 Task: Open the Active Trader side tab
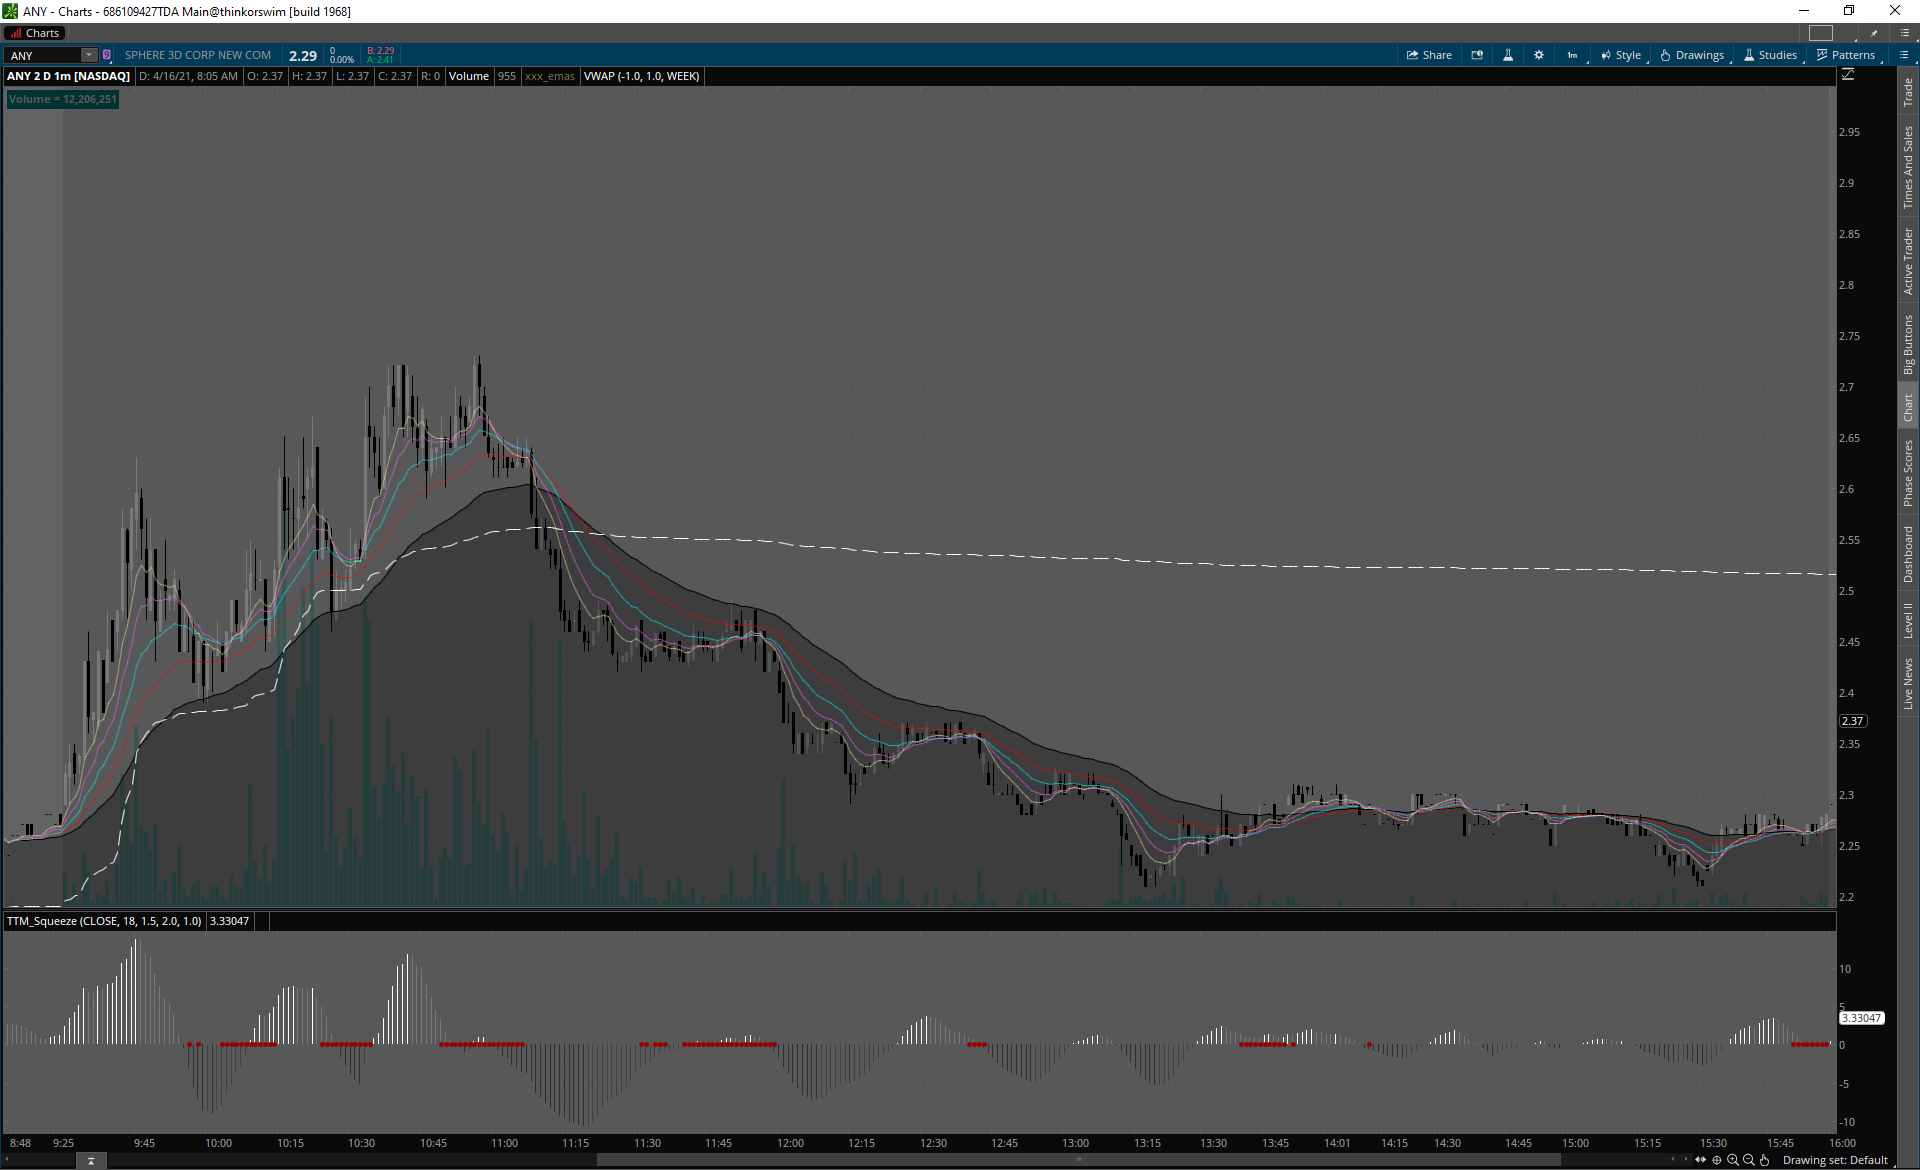pos(1908,261)
